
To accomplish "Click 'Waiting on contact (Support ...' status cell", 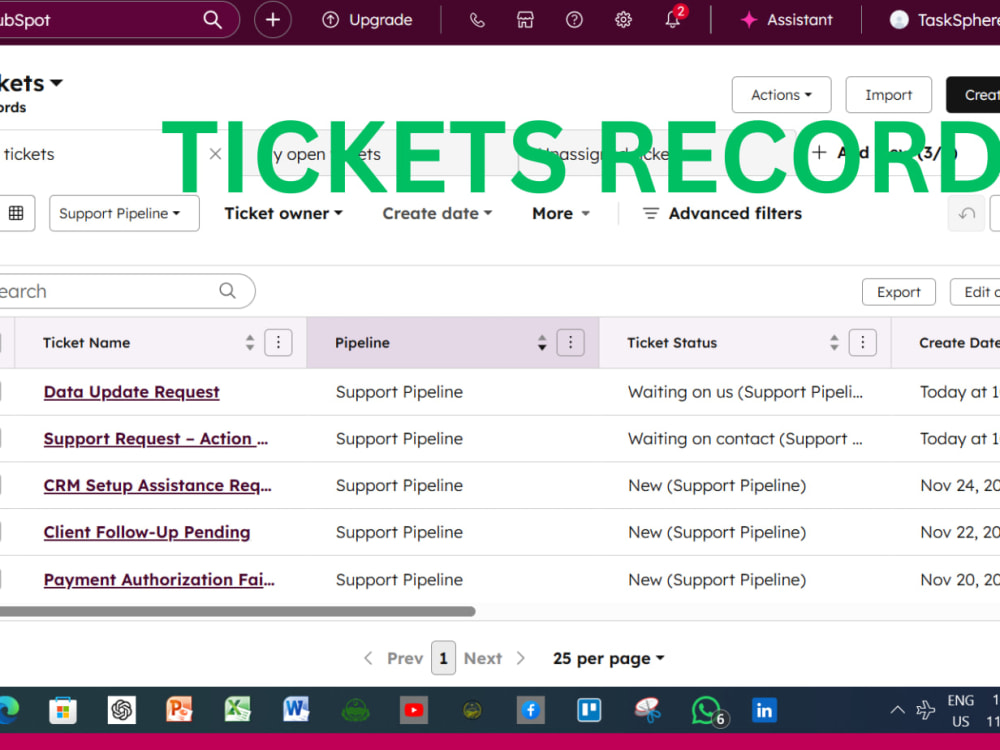I will (745, 439).
